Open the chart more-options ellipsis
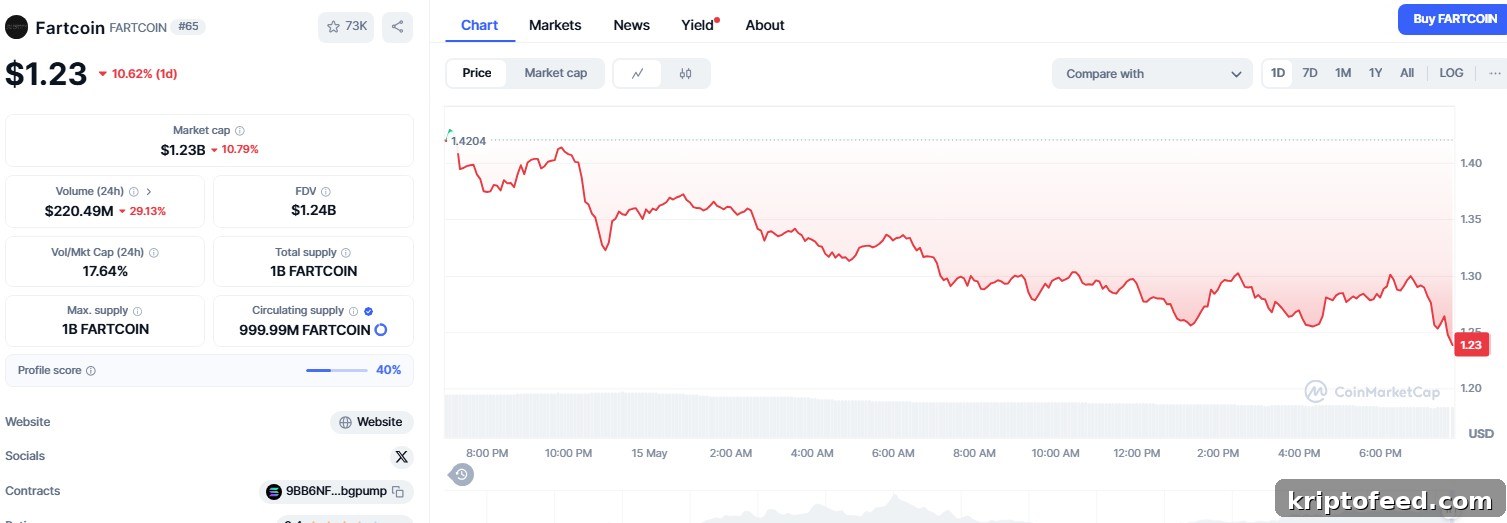This screenshot has width=1507, height=523. pos(1495,73)
